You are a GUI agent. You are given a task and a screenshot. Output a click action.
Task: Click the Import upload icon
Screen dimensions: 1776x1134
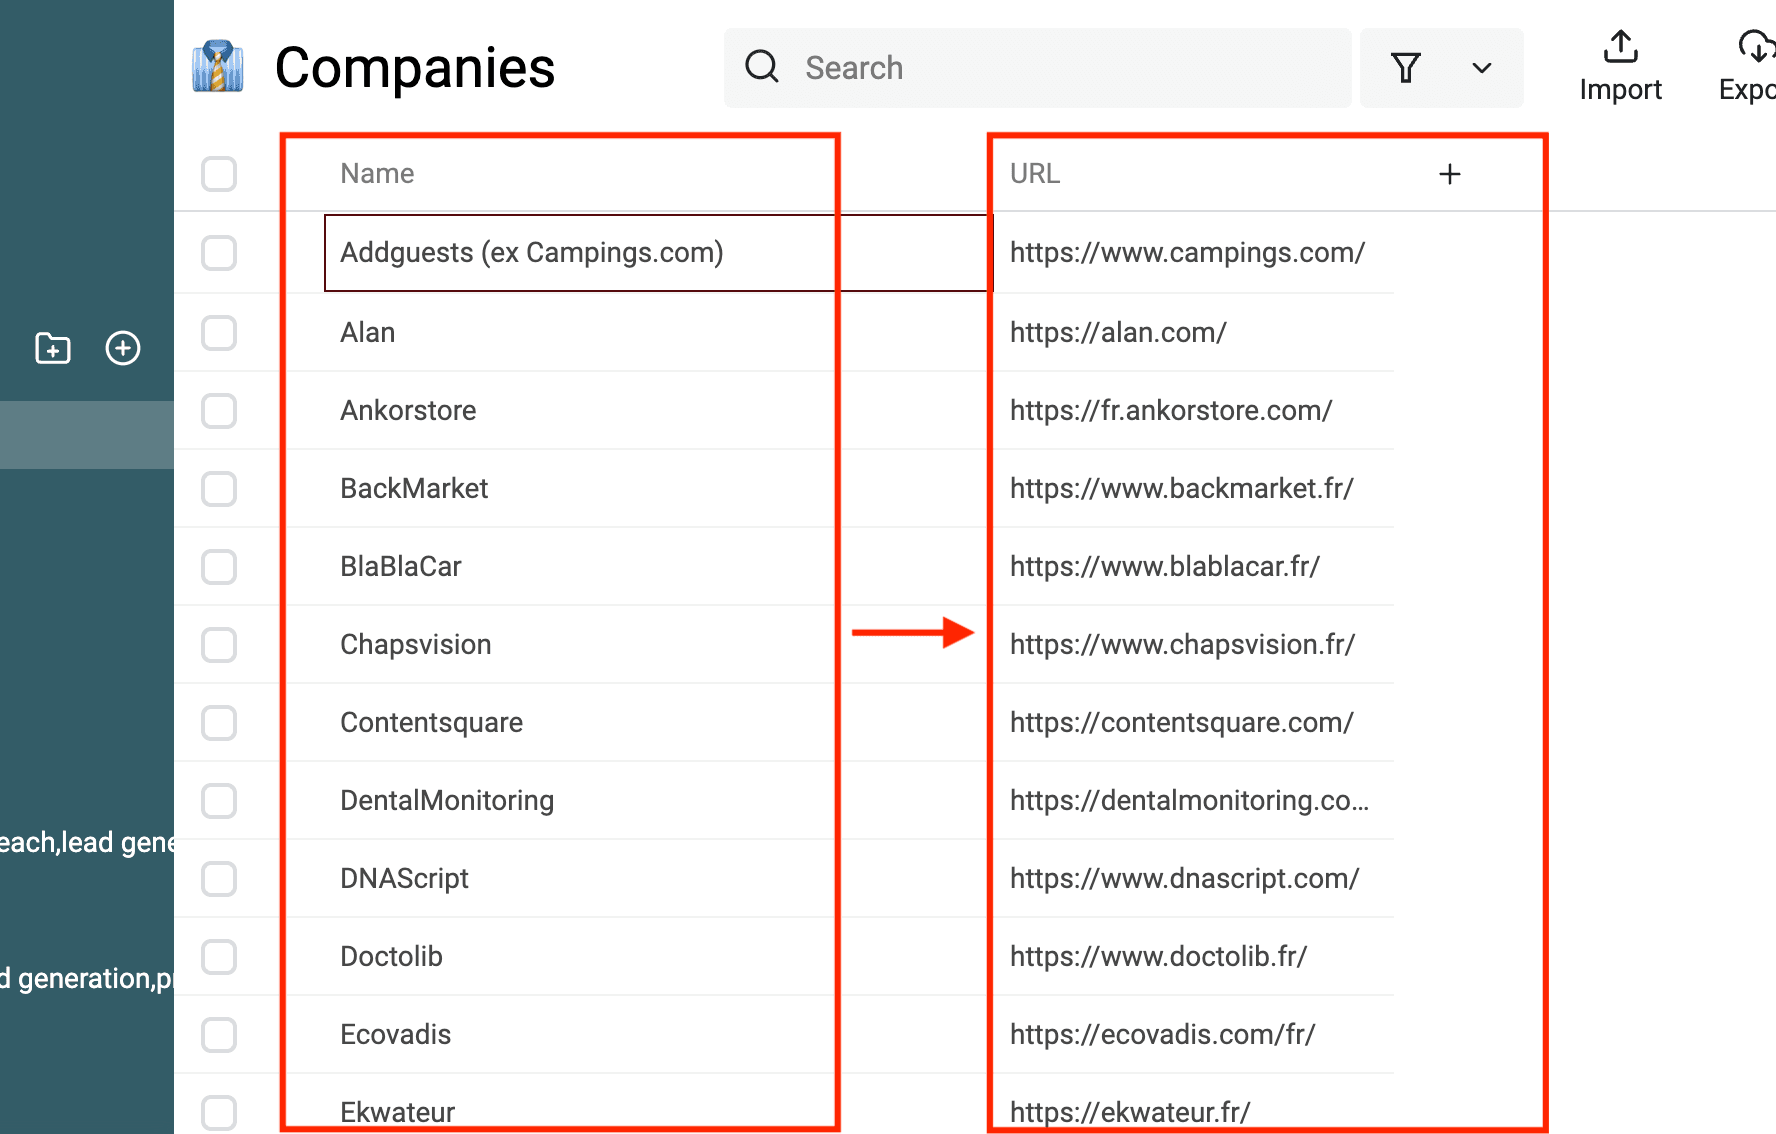click(1620, 47)
